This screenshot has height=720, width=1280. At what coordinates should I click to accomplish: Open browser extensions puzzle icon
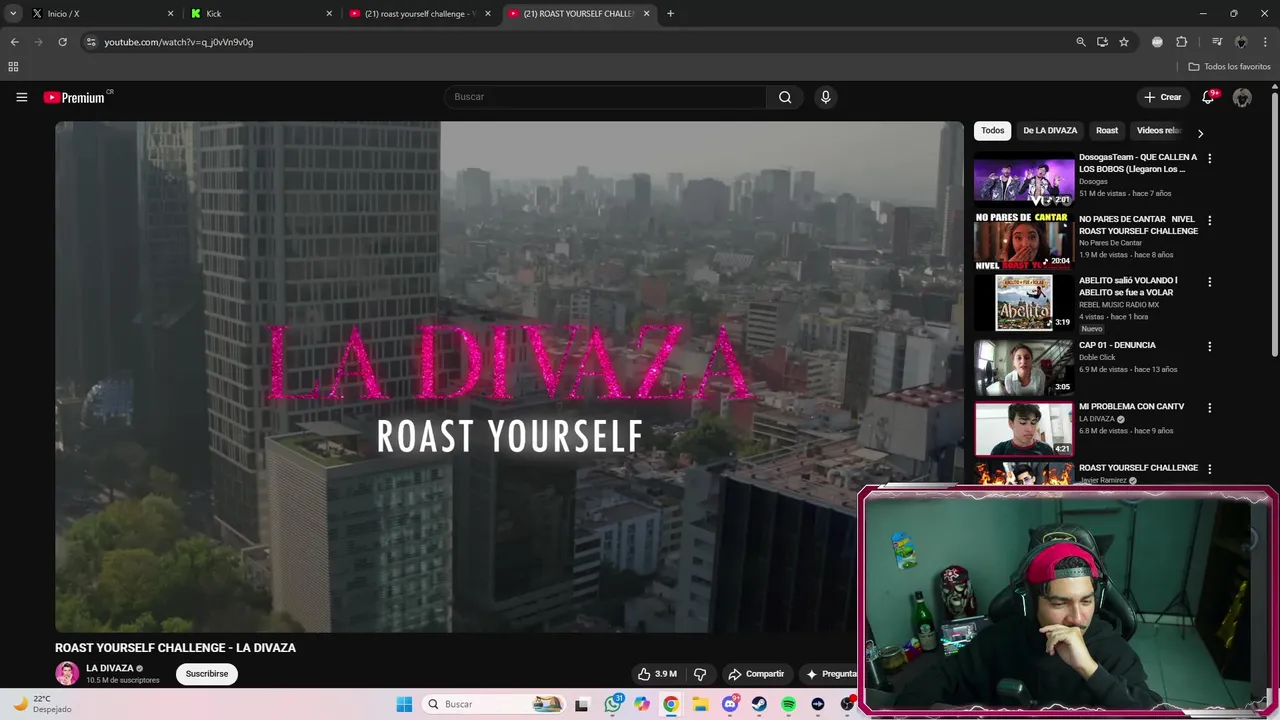tap(1181, 42)
